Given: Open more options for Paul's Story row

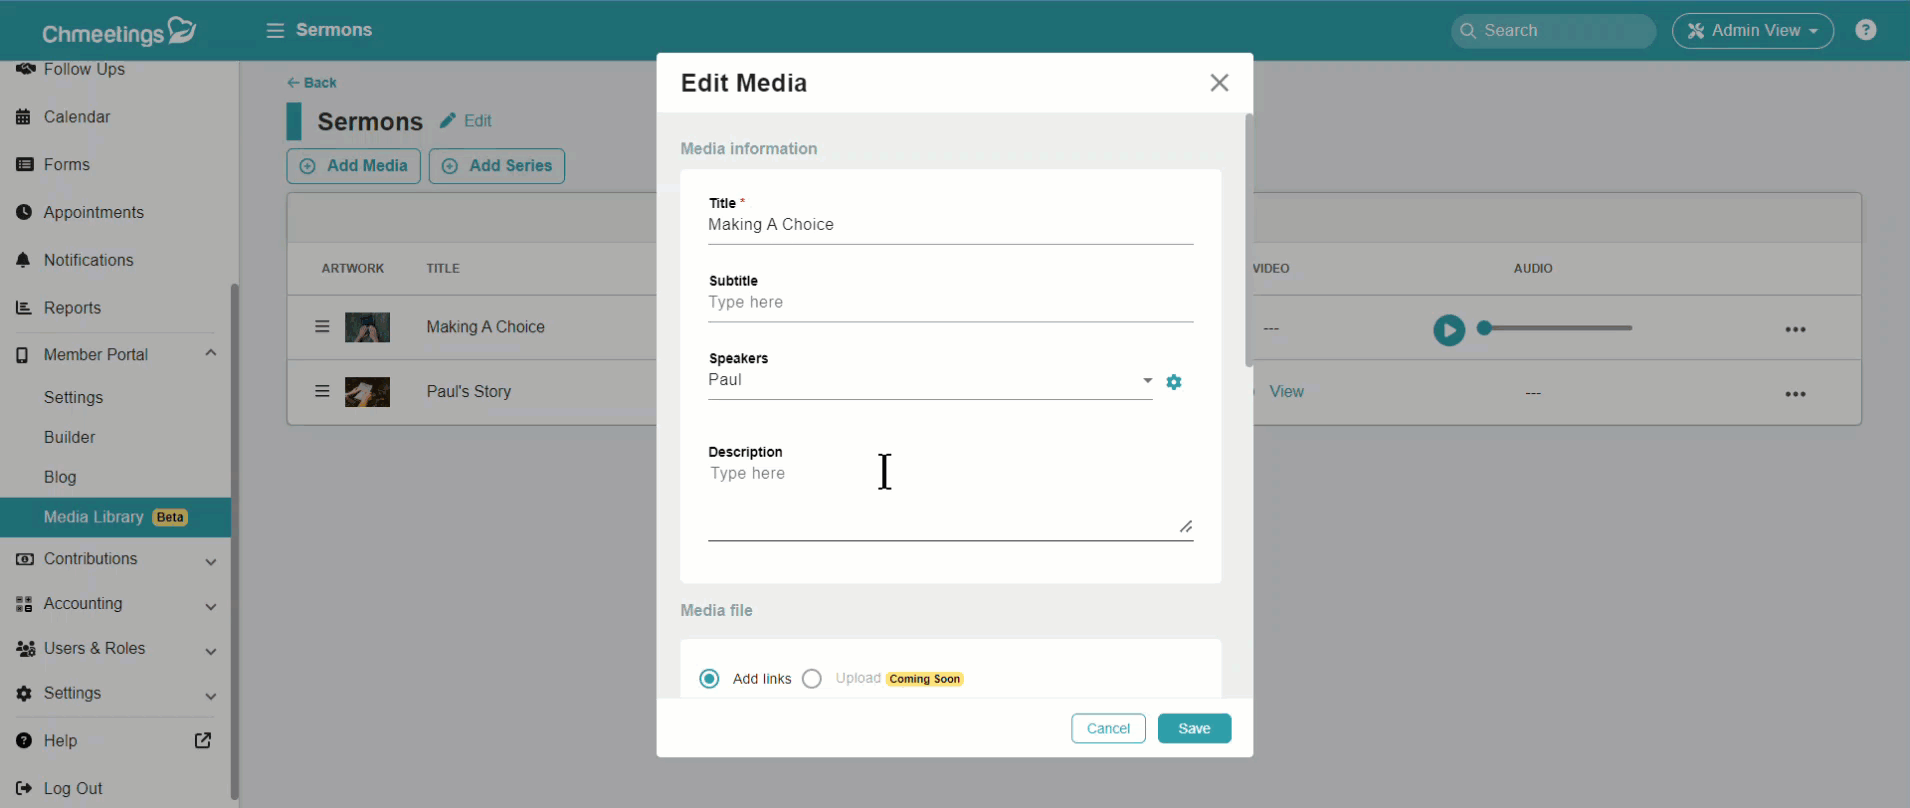Looking at the screenshot, I should coord(1795,394).
